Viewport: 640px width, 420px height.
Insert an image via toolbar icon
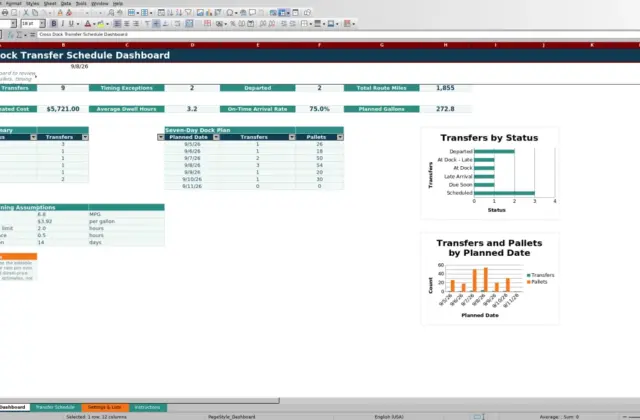pos(200,13)
